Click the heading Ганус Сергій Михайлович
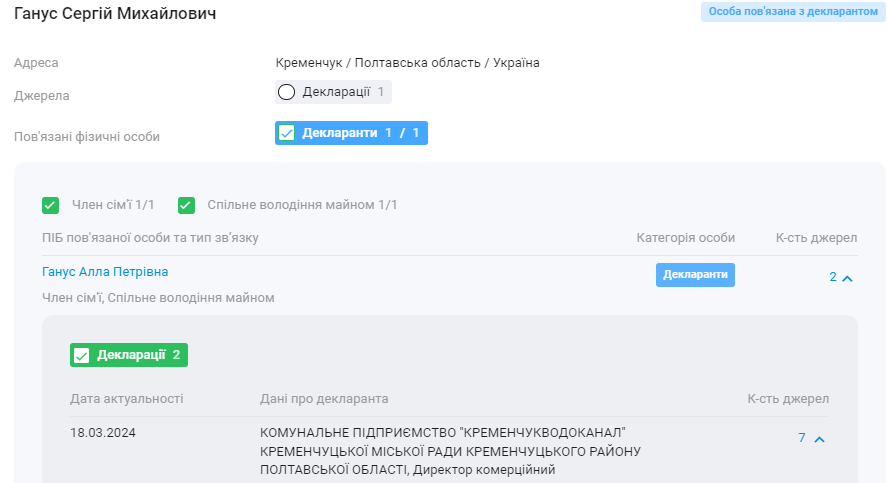887x483 pixels. pyautogui.click(x=115, y=14)
